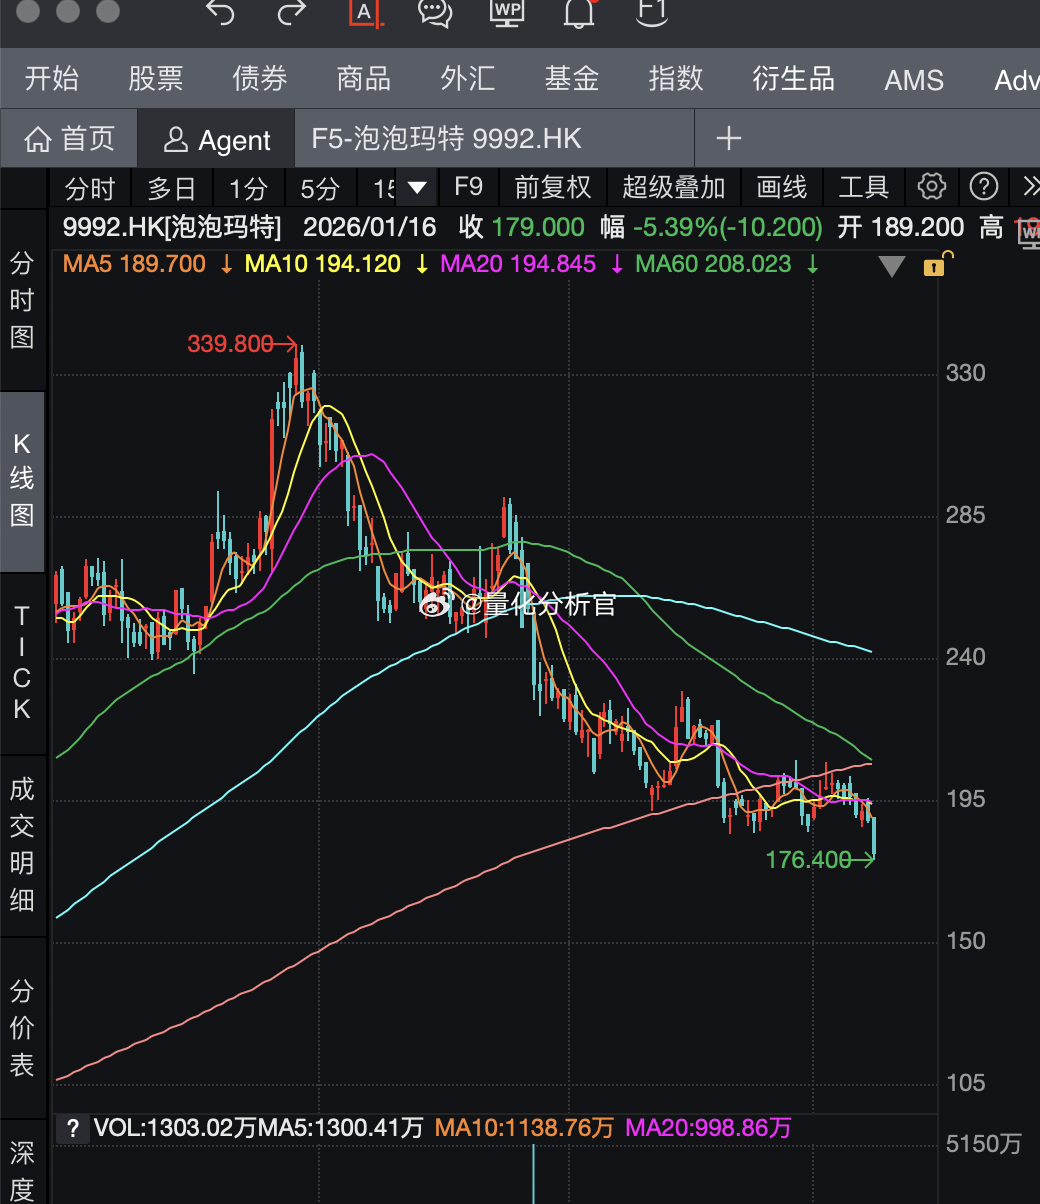
Task: Click the 339.800 high price marker
Action: [230, 344]
